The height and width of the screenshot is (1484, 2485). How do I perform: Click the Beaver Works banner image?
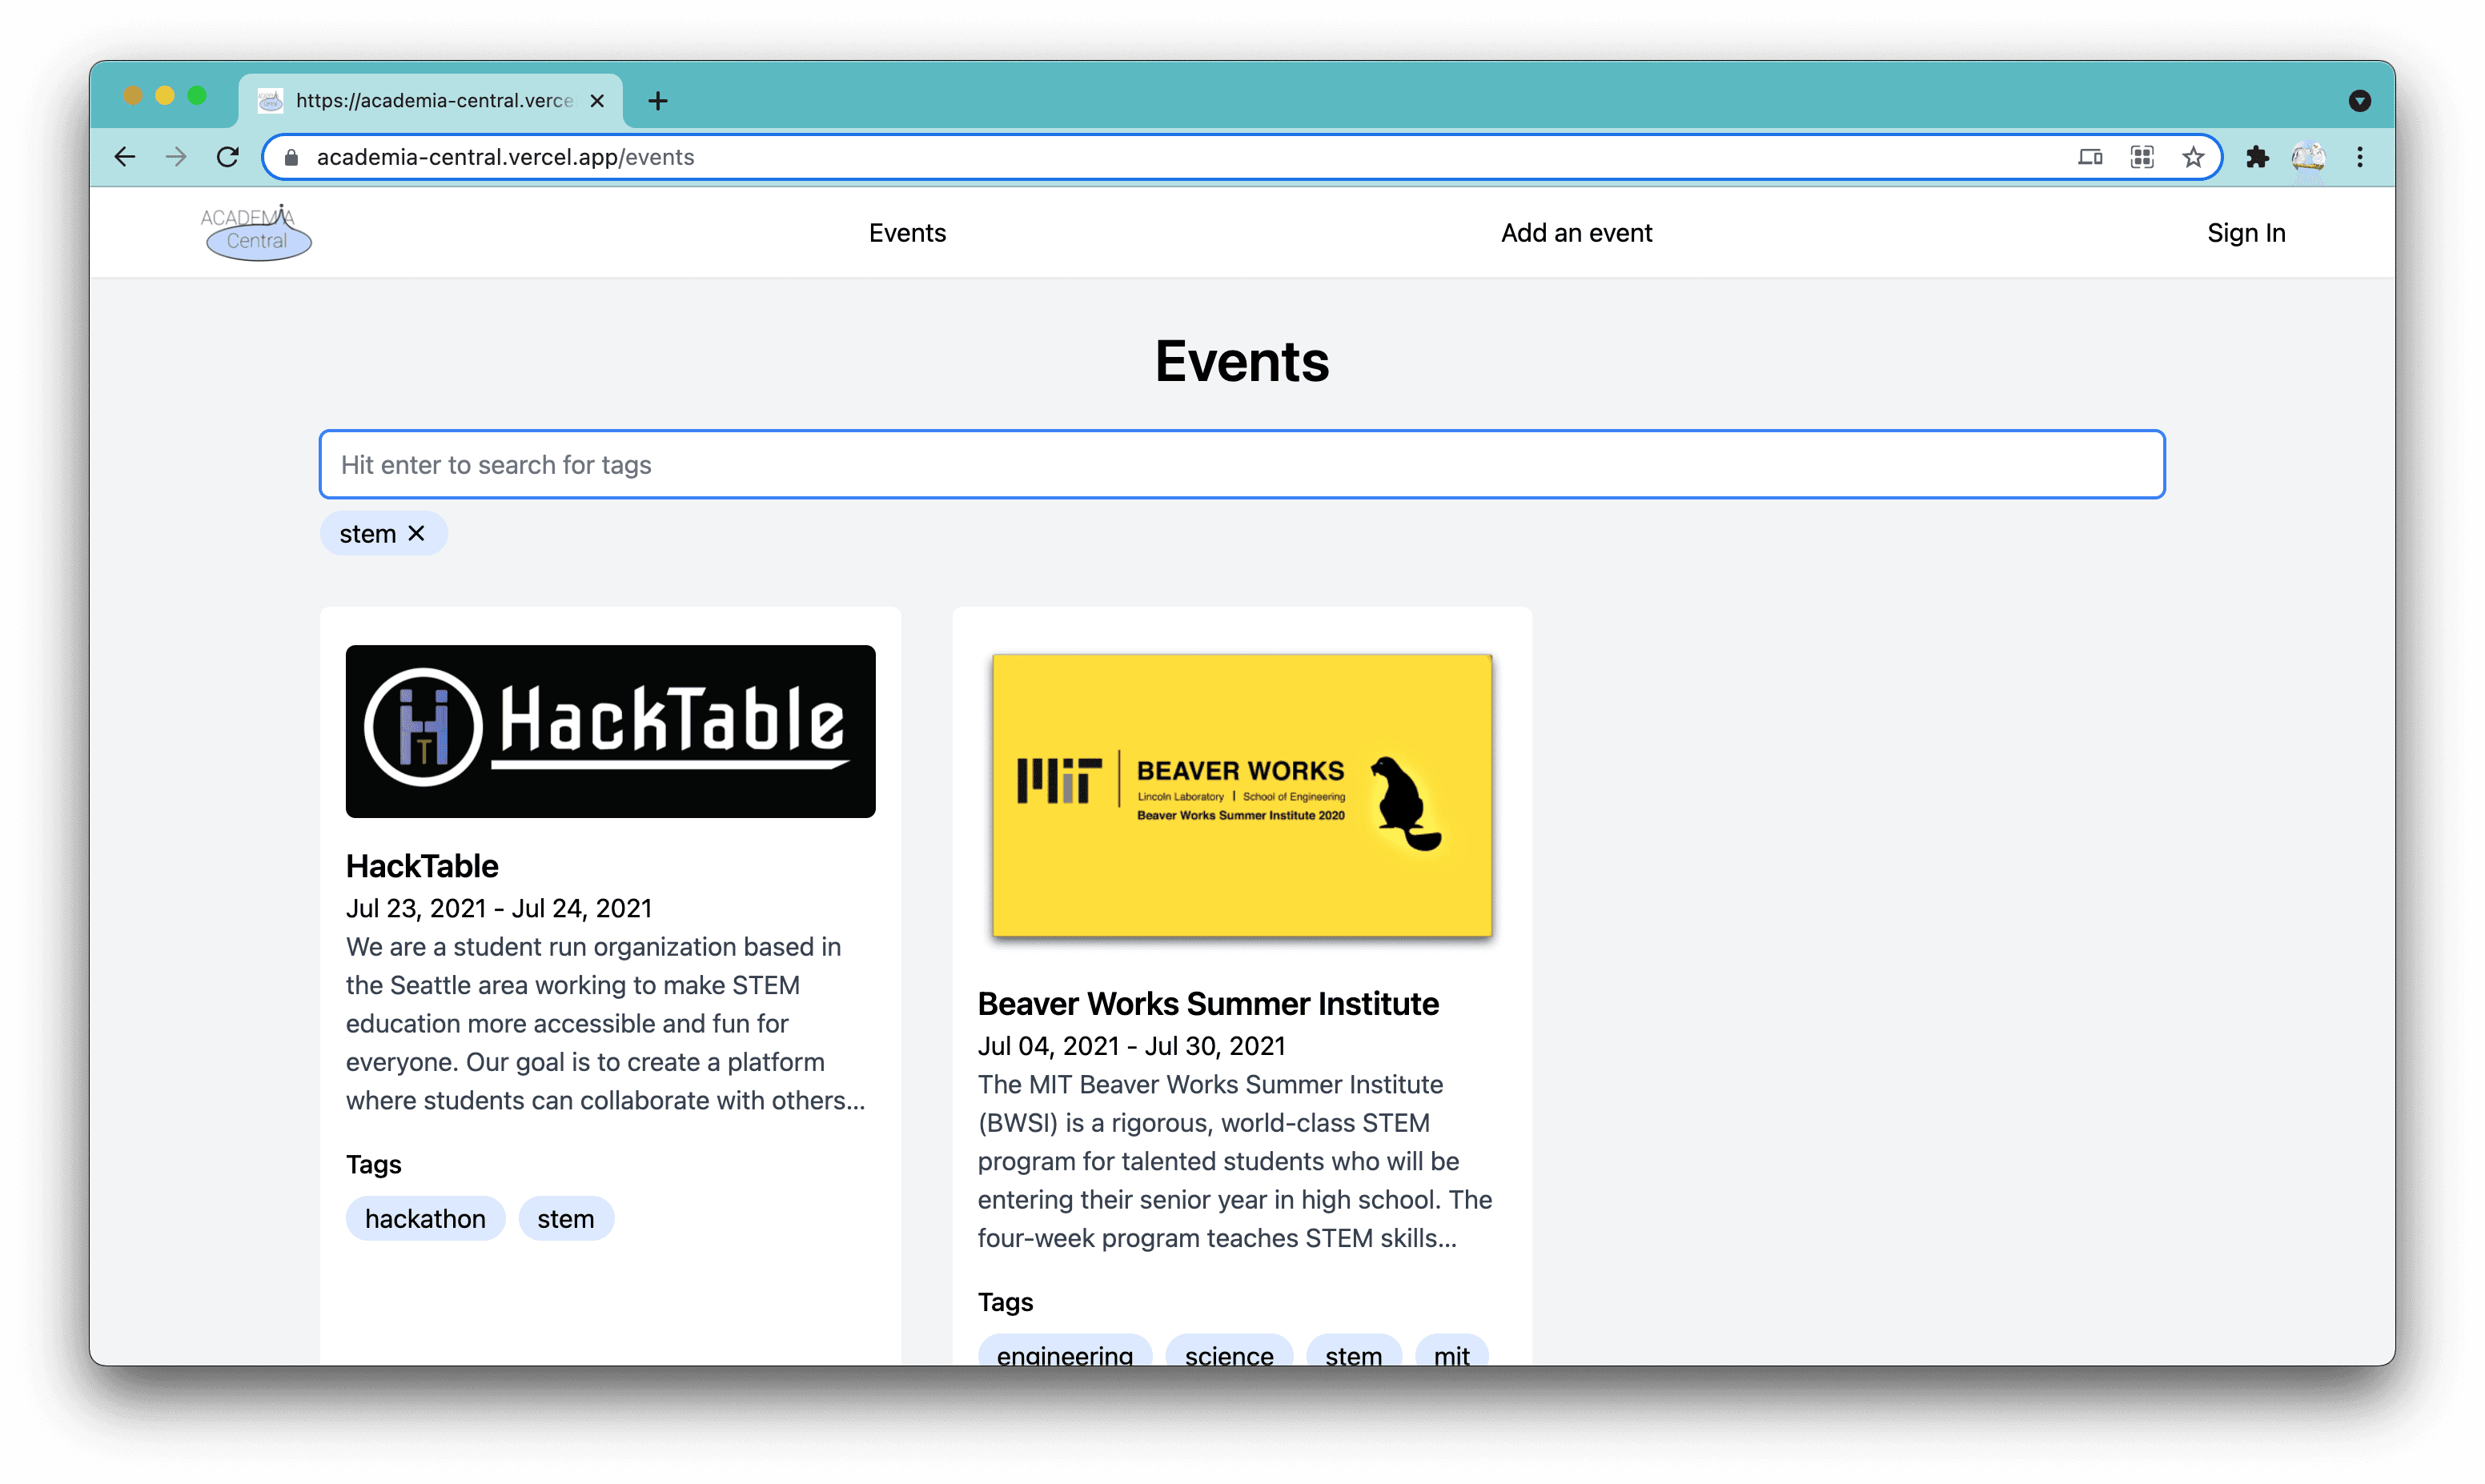click(x=1242, y=796)
